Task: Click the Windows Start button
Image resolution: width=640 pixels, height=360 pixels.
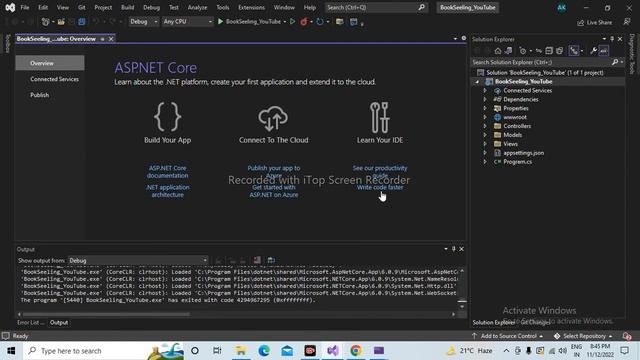Action: pos(11,351)
